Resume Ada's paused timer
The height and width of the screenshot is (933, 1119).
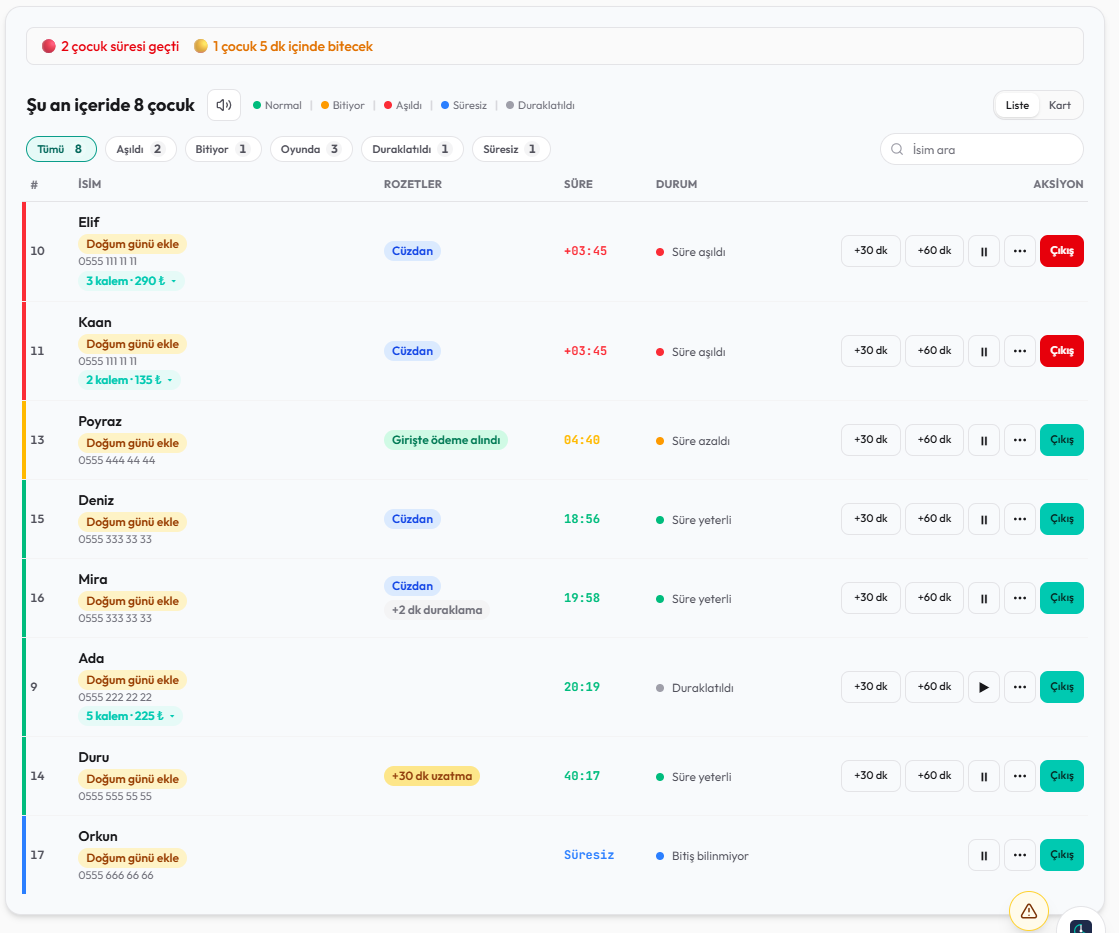click(x=983, y=687)
